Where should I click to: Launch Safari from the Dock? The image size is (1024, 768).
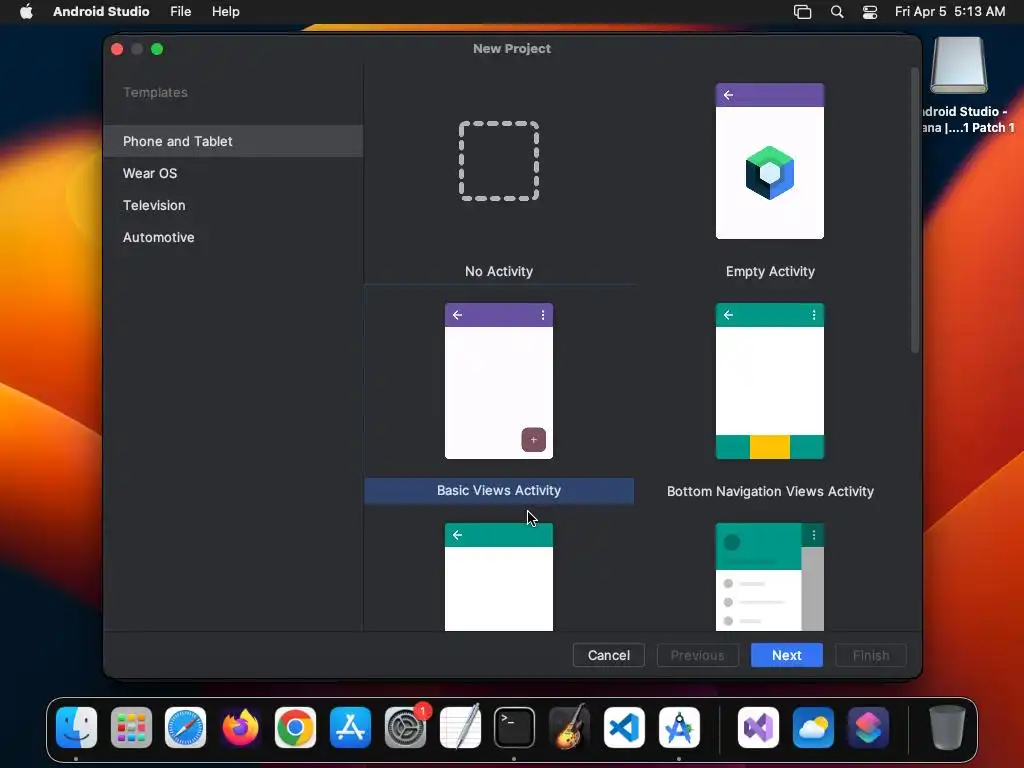click(185, 728)
